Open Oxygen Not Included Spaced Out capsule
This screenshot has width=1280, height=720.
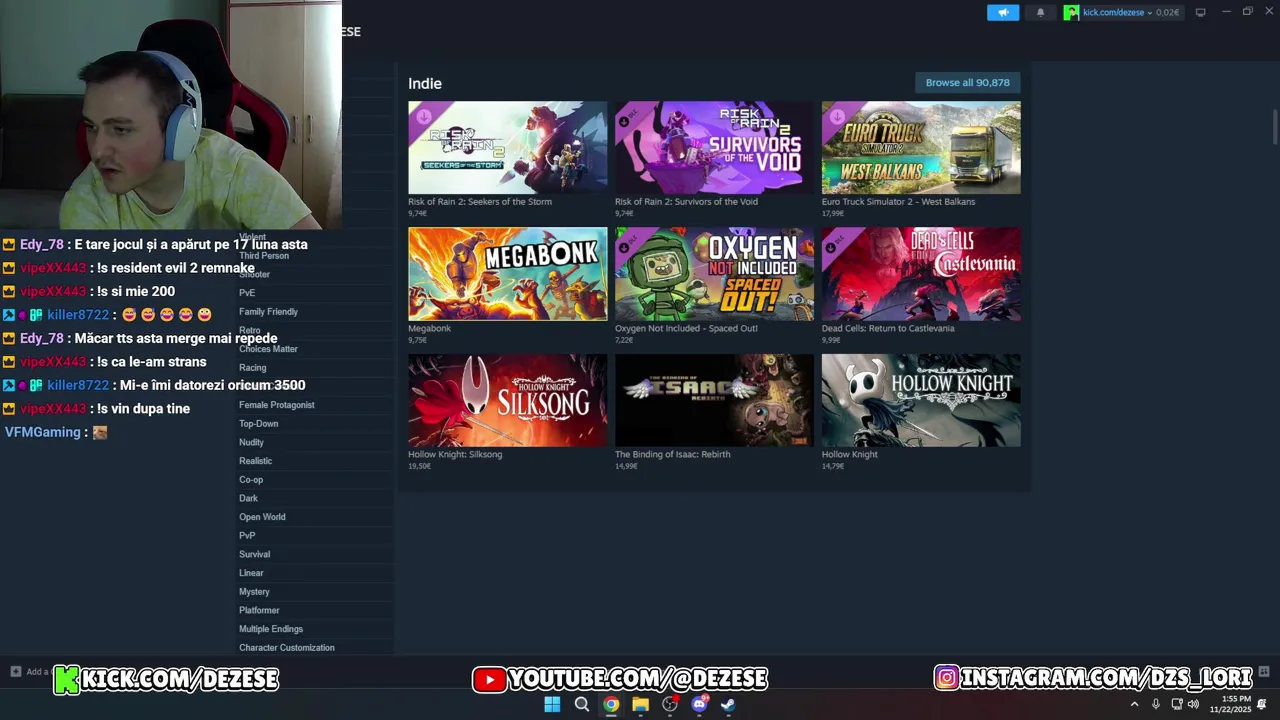(x=714, y=274)
